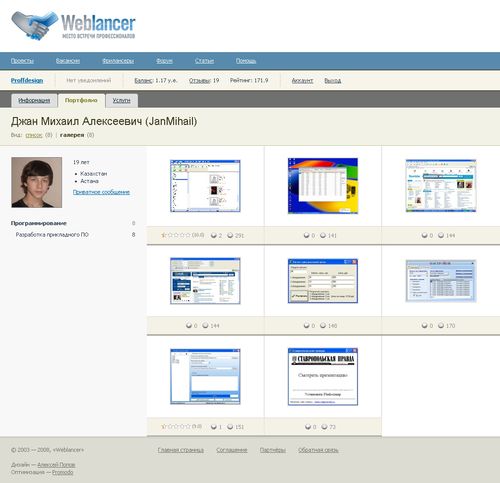
Task: Click the Weblancer handshake logo
Action: (73, 25)
